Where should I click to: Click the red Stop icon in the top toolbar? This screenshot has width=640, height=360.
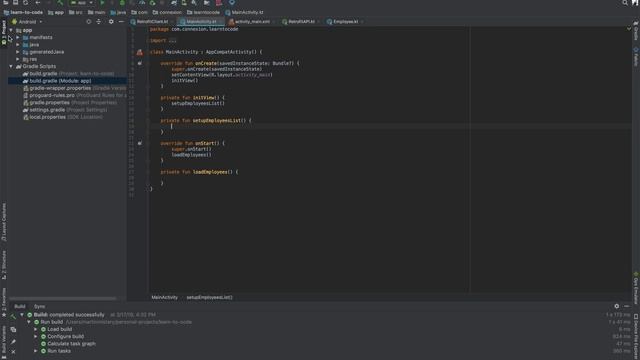[219, 3]
